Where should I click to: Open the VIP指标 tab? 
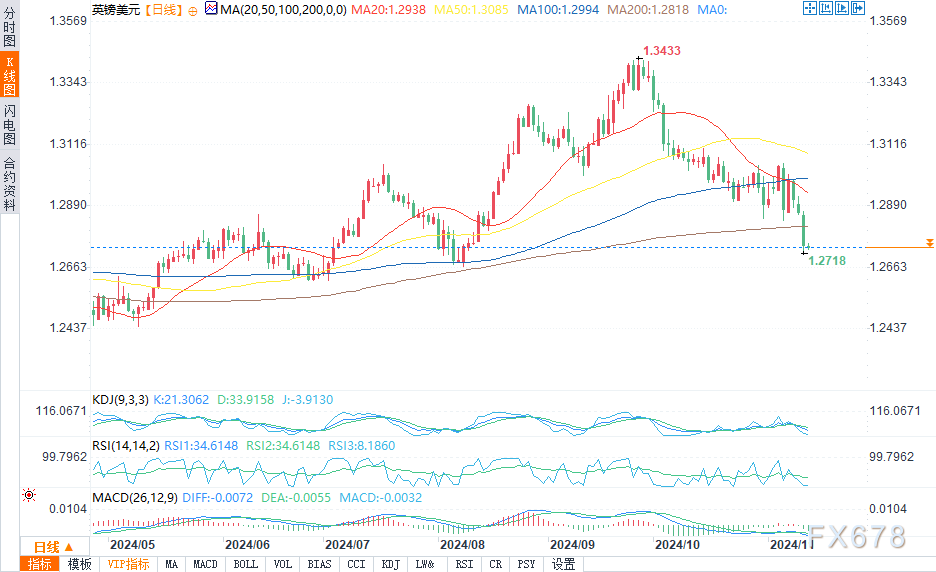(x=128, y=564)
